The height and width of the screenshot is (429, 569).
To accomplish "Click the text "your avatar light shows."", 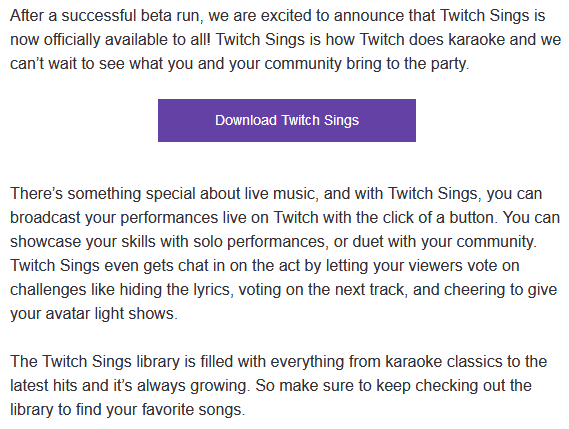I will (x=94, y=313).
